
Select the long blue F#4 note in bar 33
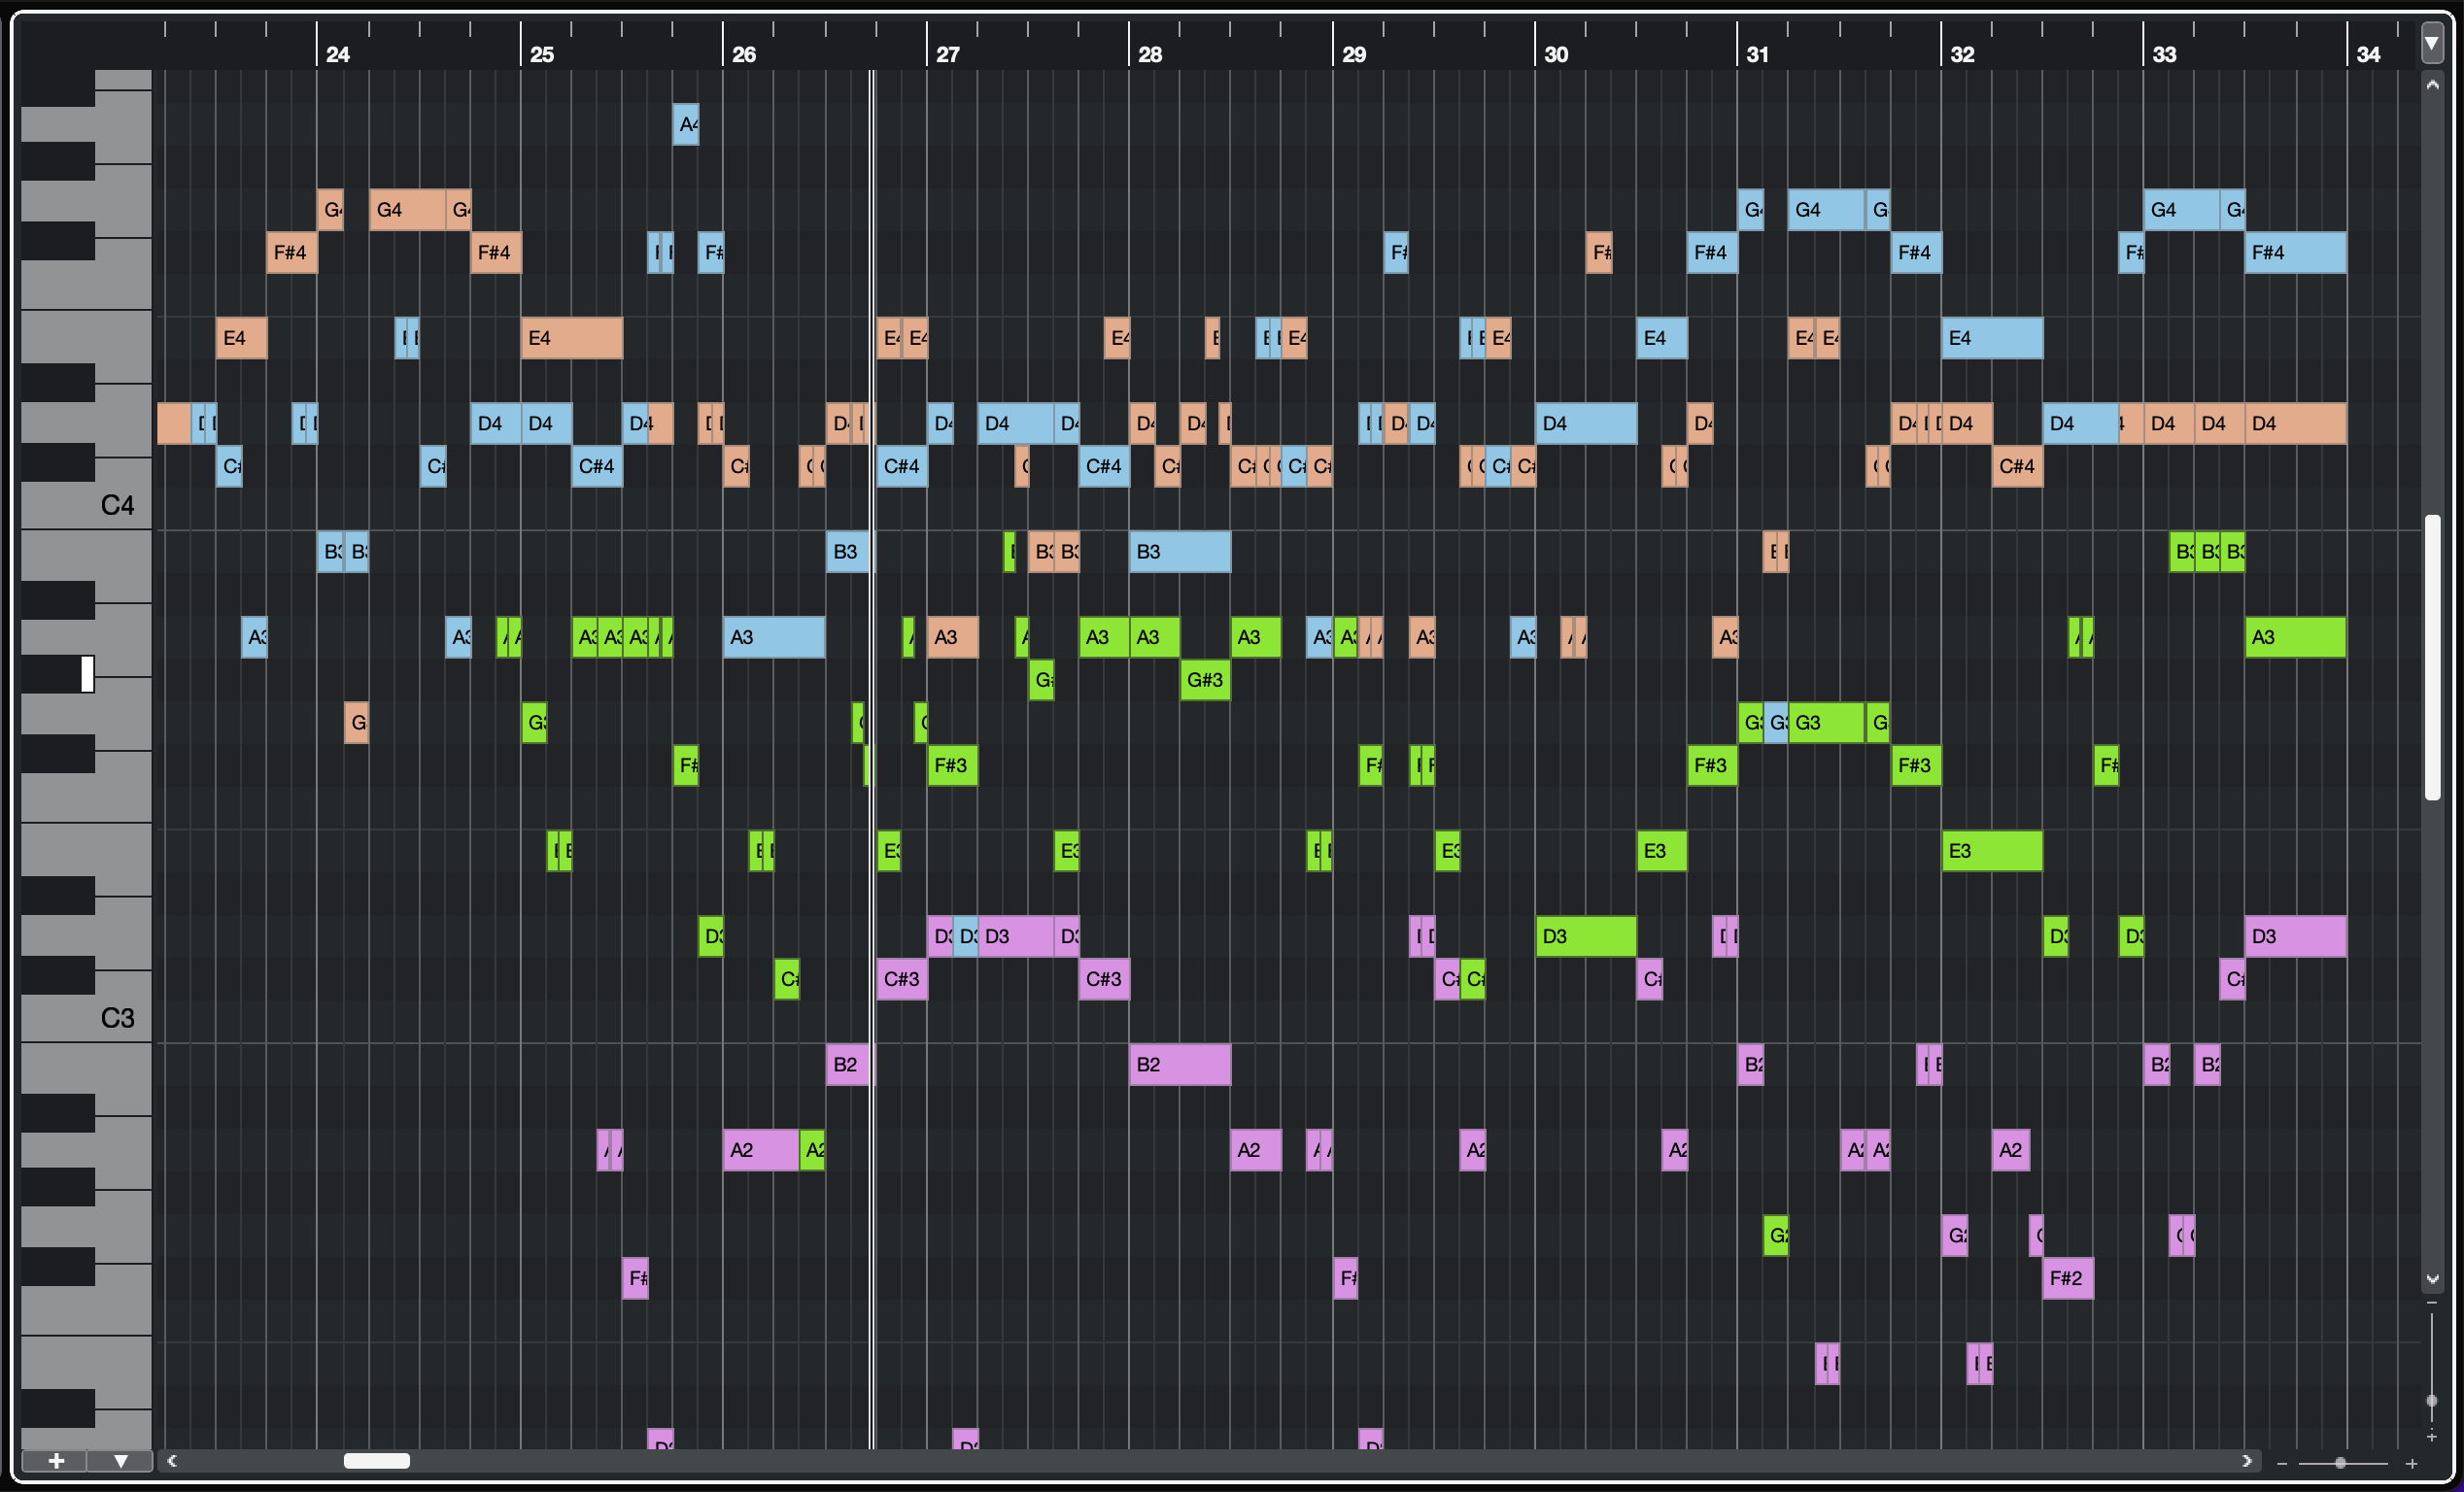(2296, 252)
